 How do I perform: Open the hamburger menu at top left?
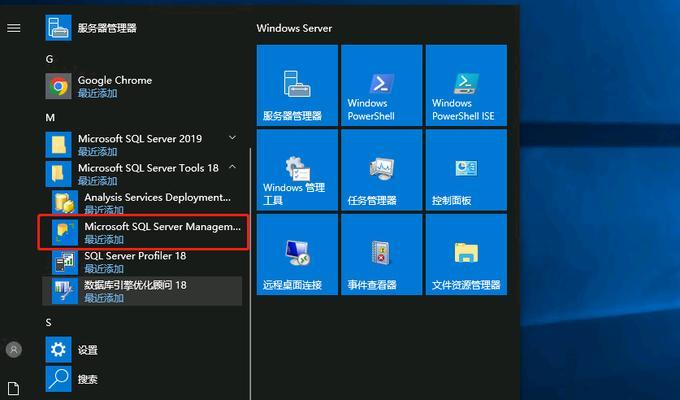[x=14, y=28]
